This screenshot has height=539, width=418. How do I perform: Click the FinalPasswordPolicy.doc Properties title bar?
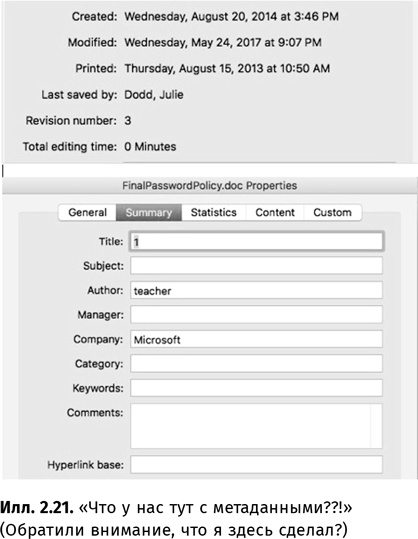210,186
